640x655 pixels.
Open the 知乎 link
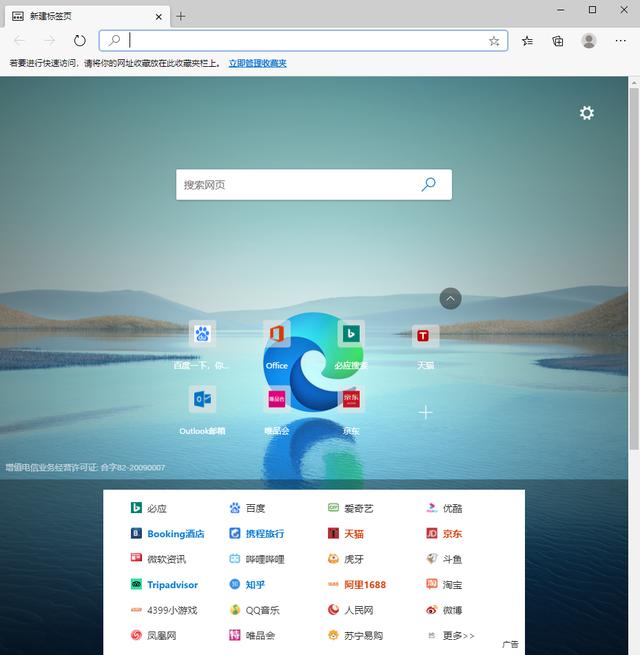[247, 584]
